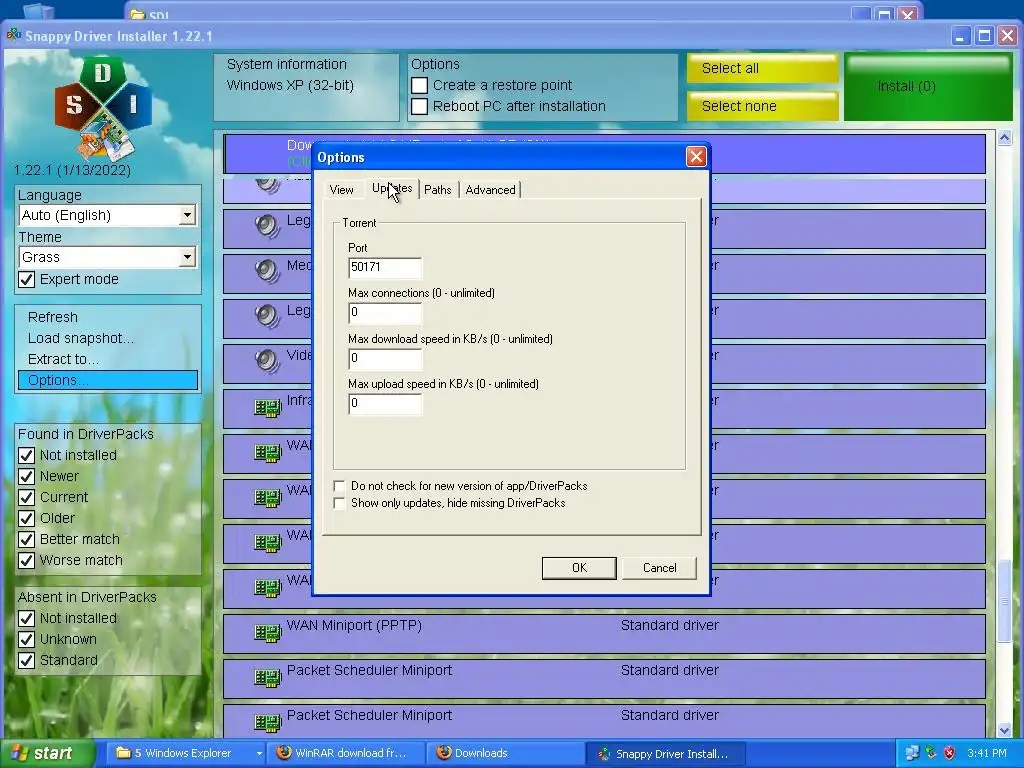
Task: Uncheck Newer under Found in DriverPacks
Action: [26, 477]
